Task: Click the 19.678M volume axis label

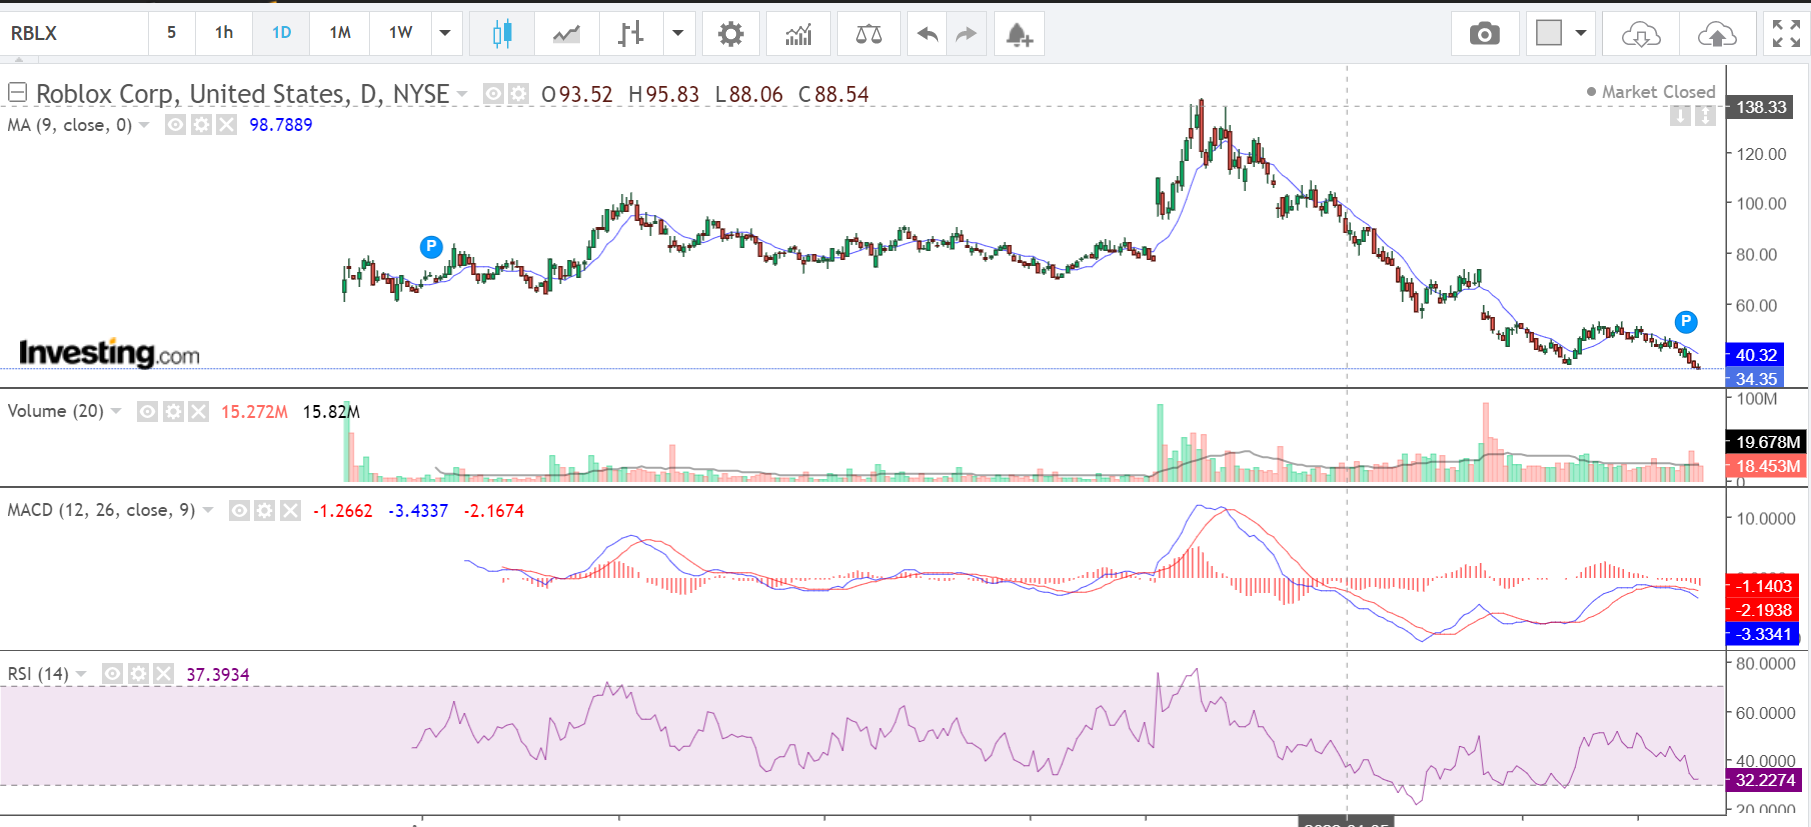Action: pos(1768,442)
